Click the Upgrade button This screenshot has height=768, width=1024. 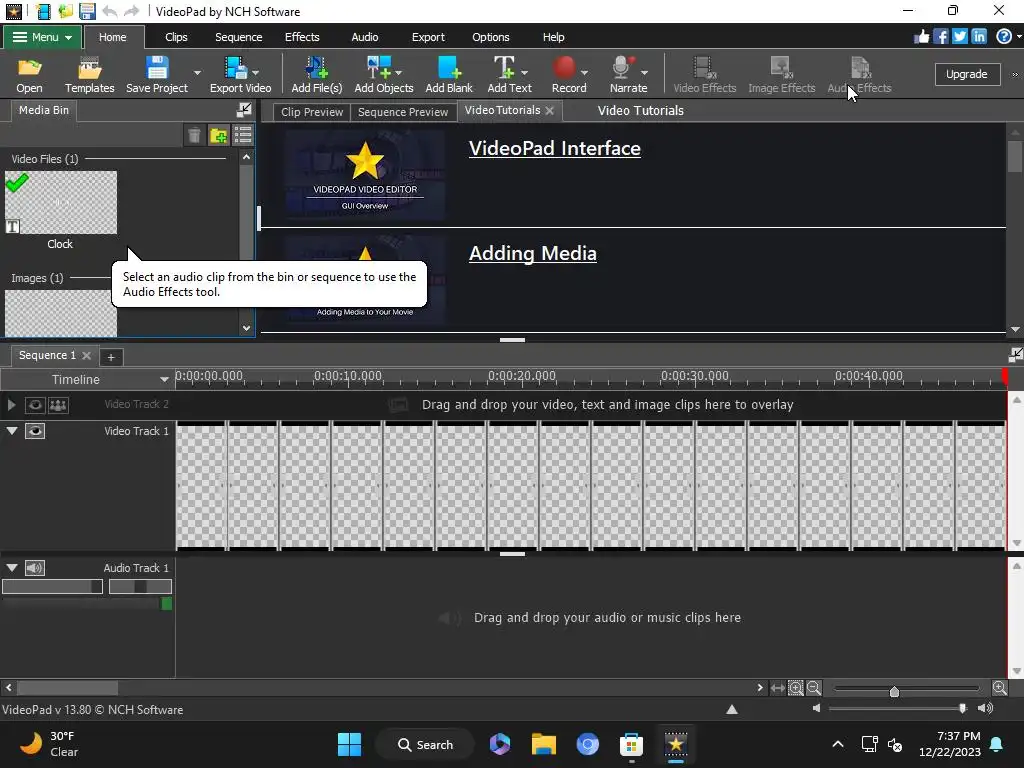[x=967, y=74]
